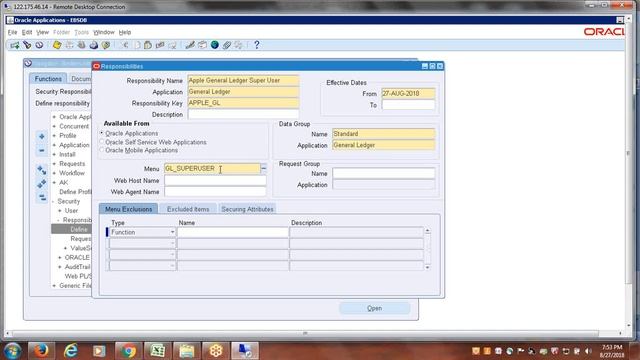Select the Define item in the tree
The image size is (640, 360).
[x=78, y=229]
